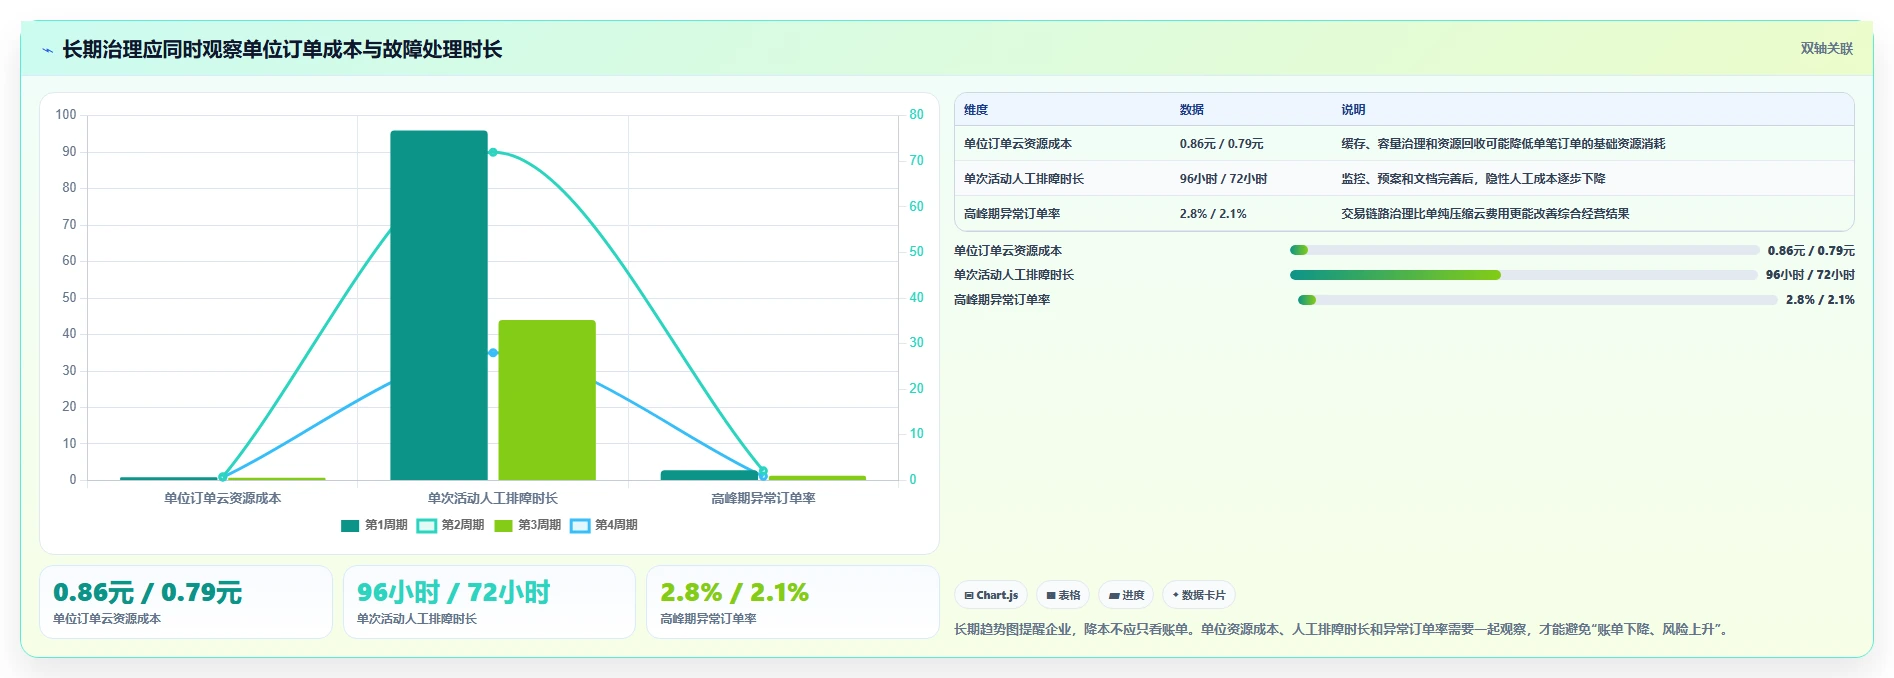
Task: Click the footer note starting 长期趋势图提醒企业
Action: coord(1343,630)
